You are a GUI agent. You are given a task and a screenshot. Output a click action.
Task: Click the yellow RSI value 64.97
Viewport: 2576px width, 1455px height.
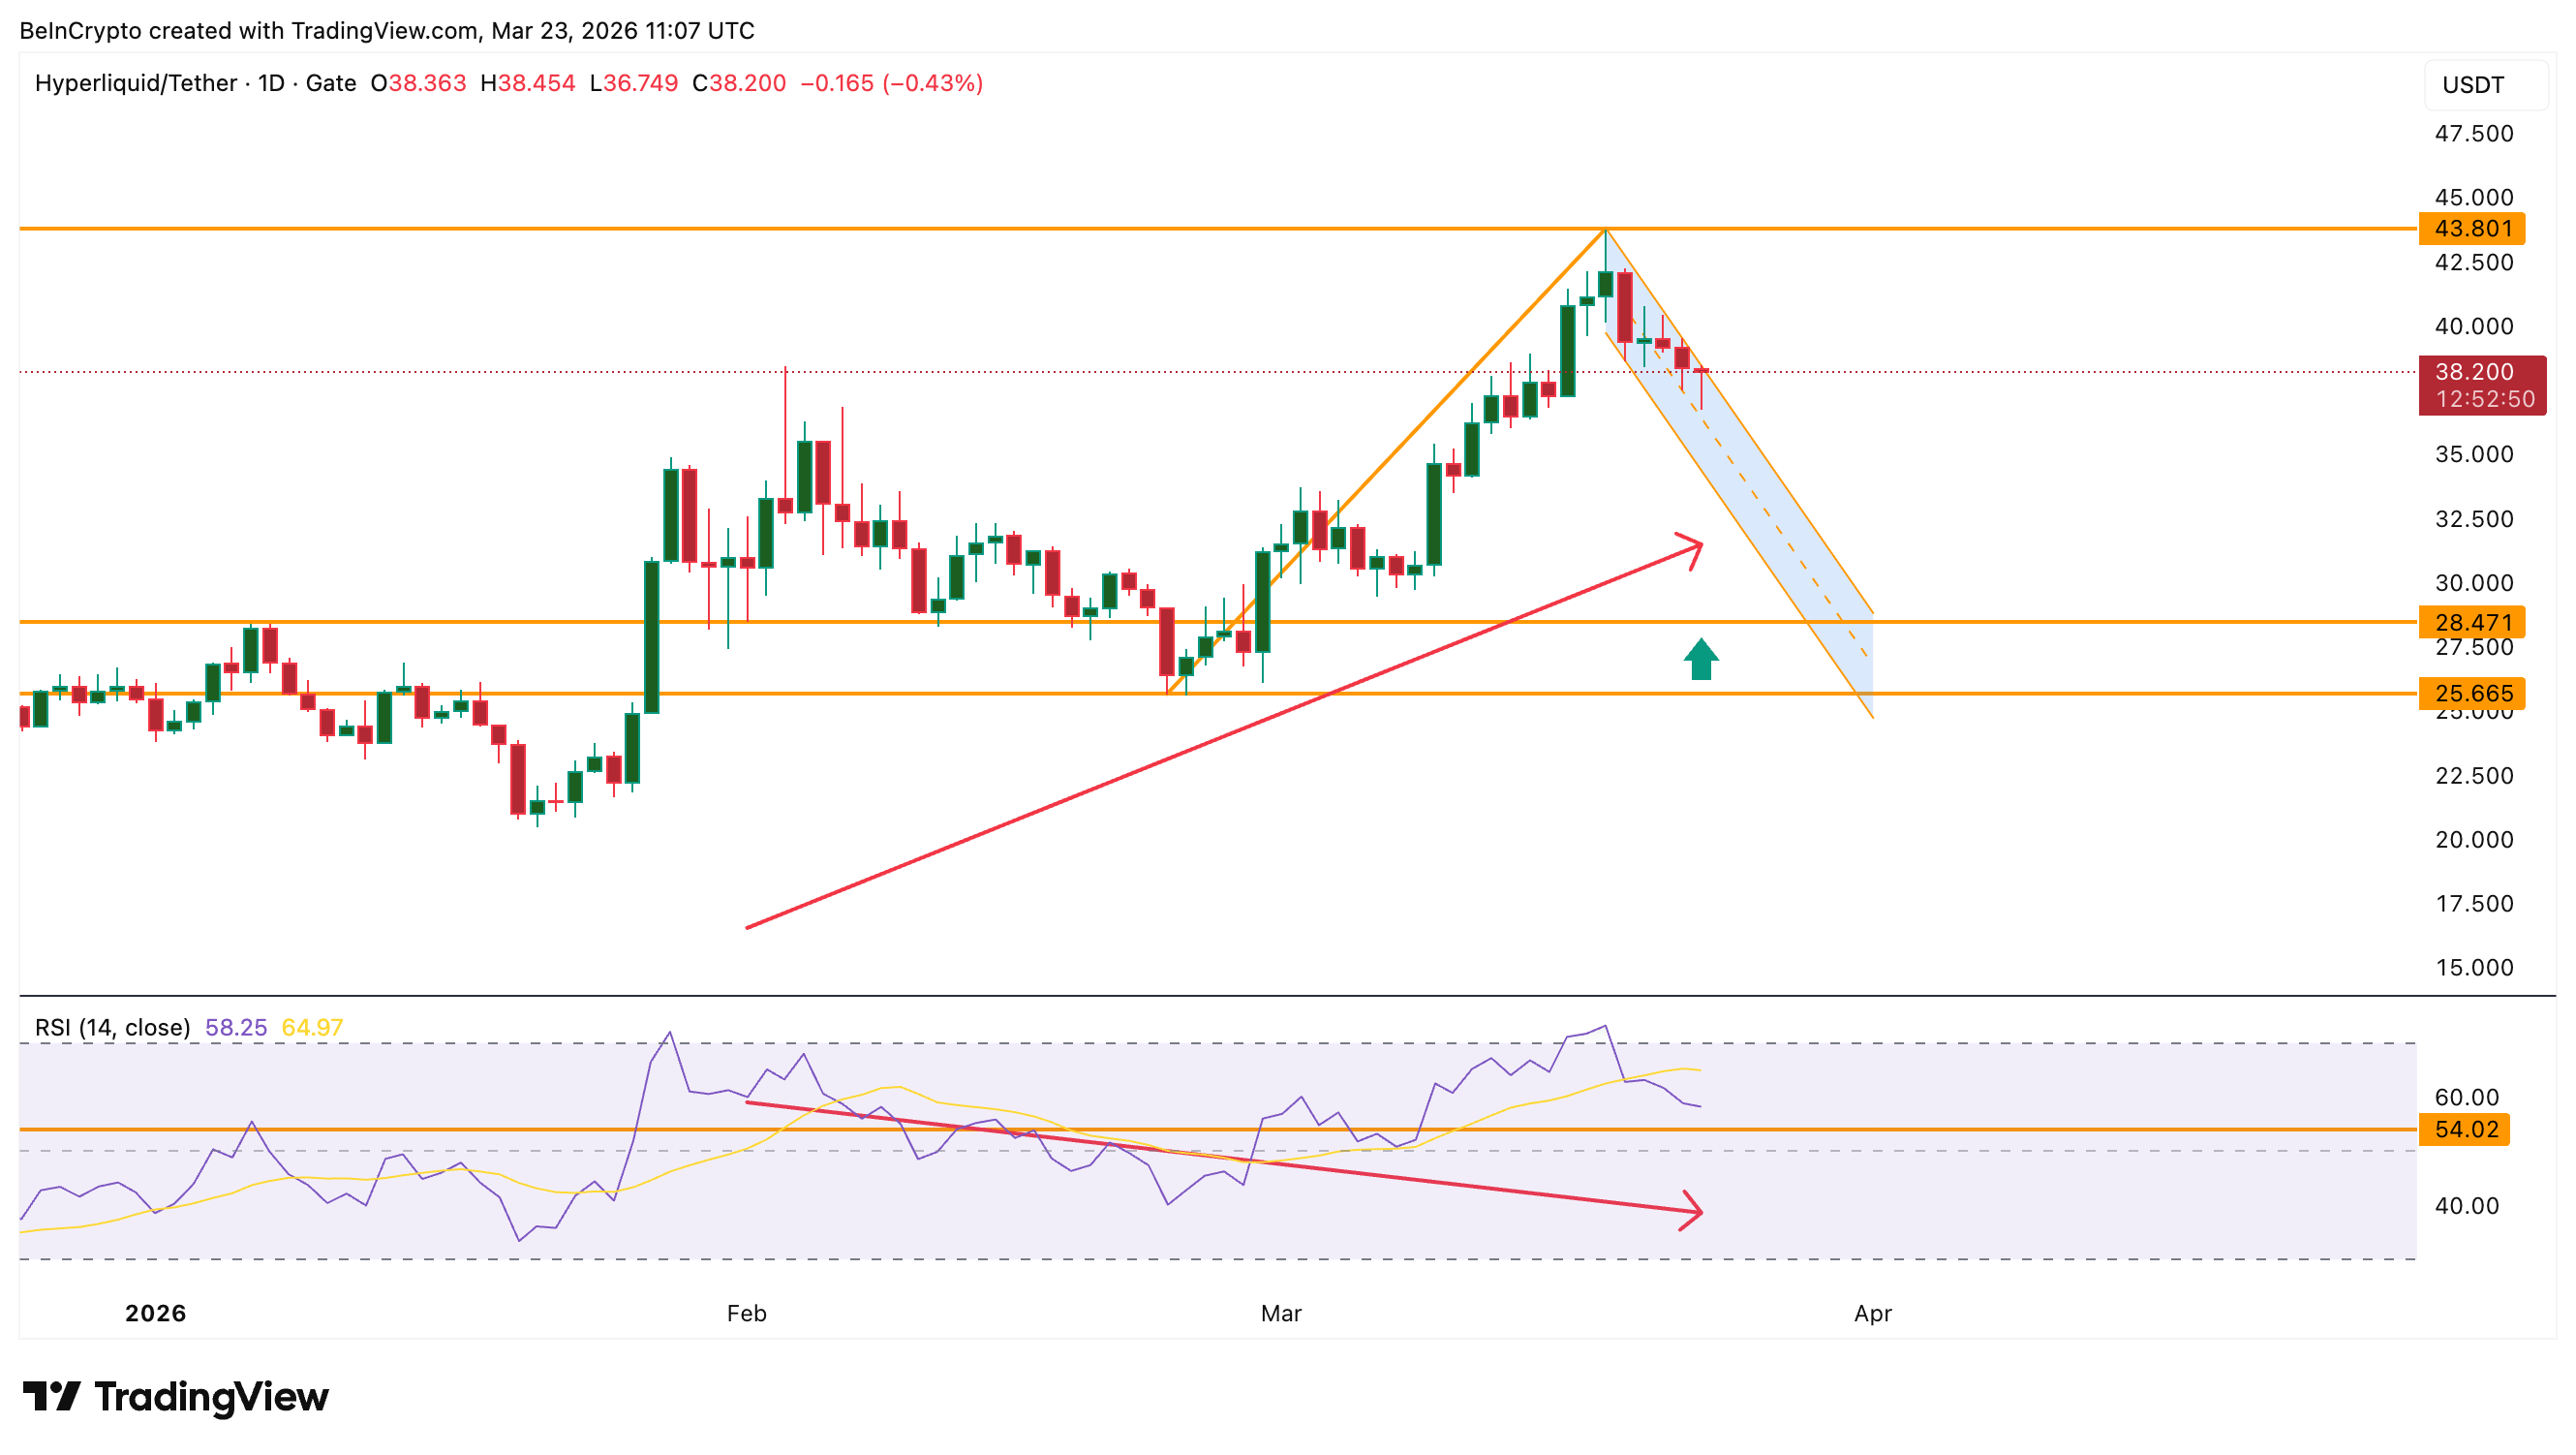312,1027
